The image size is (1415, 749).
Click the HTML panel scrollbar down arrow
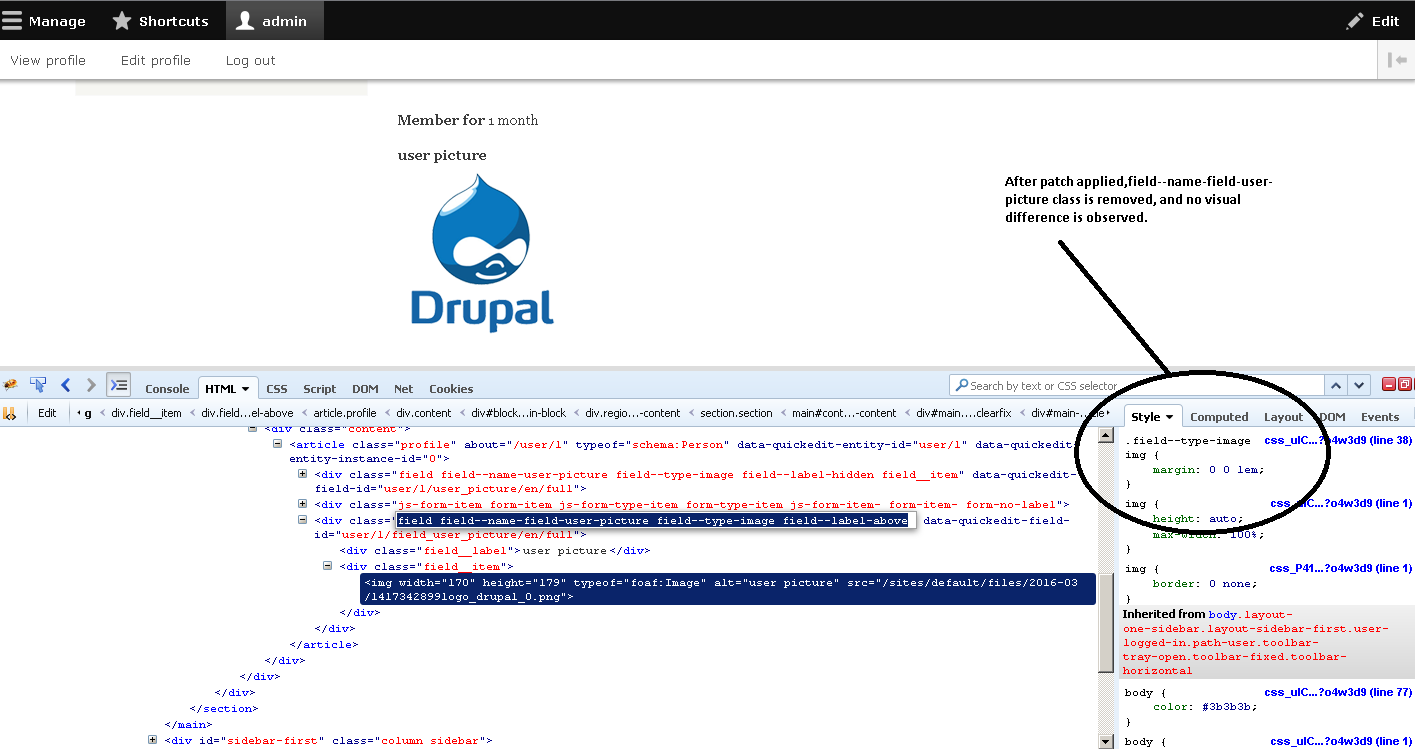tap(1106, 741)
